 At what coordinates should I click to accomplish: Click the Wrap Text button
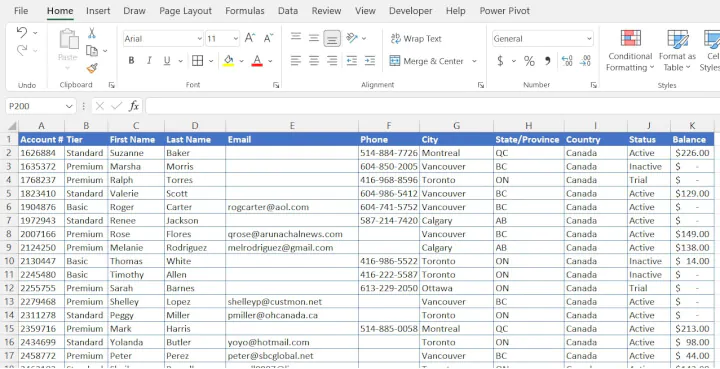[416, 39]
